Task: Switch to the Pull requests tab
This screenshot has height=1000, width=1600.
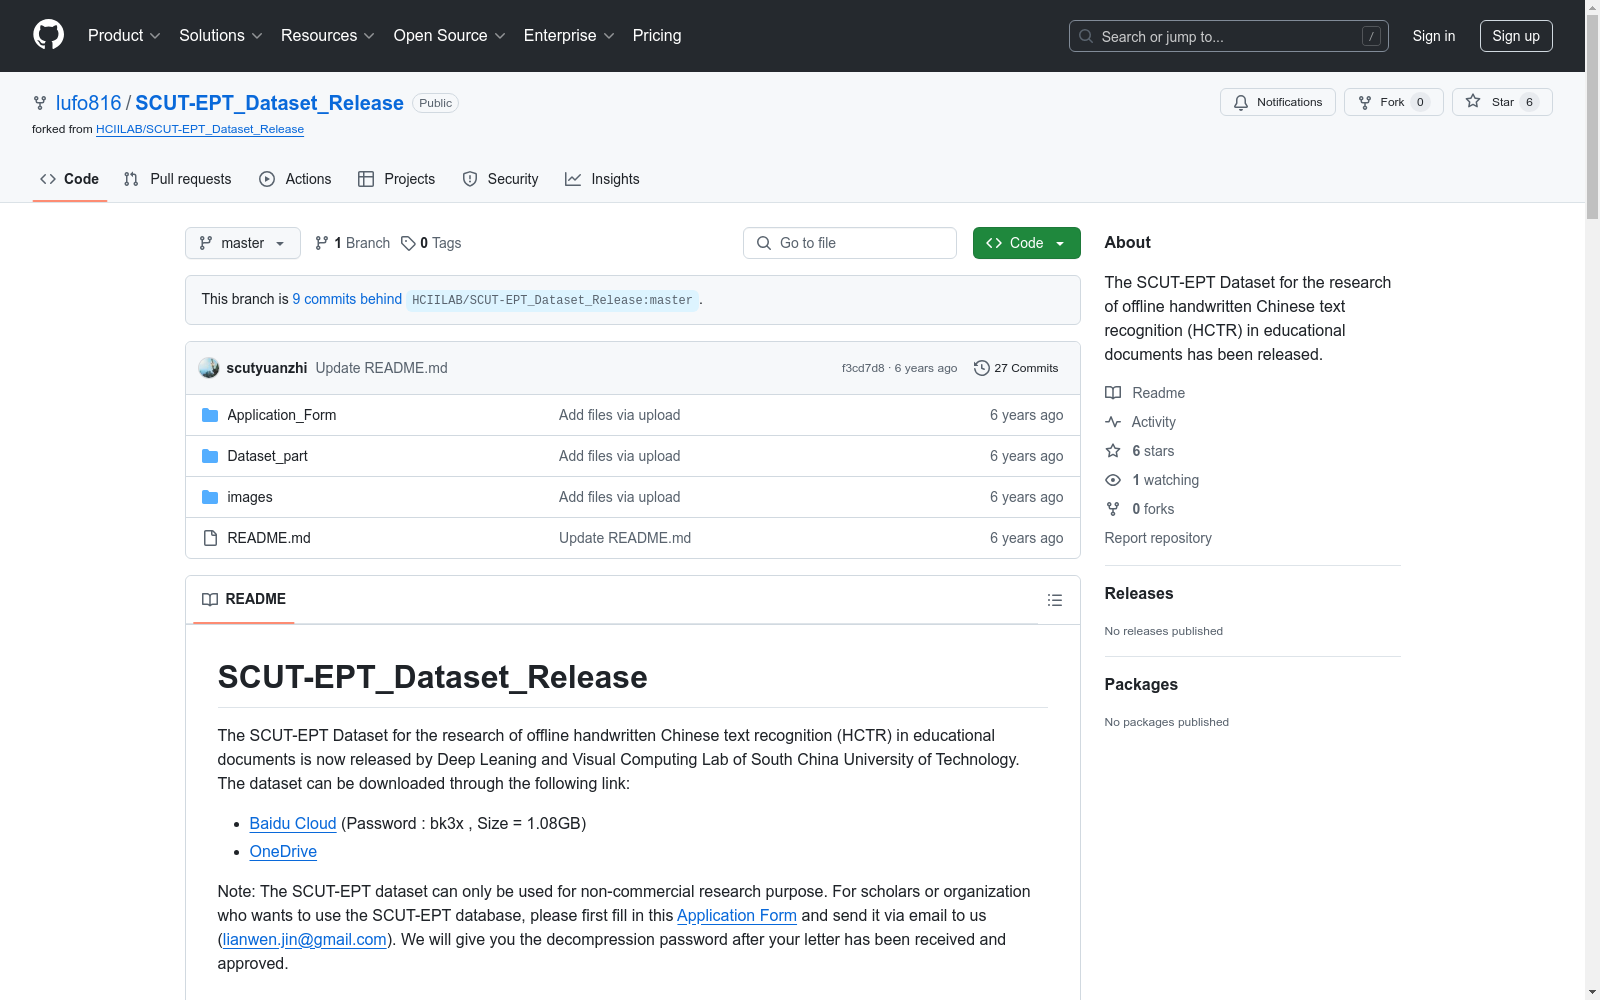Action: coord(178,179)
